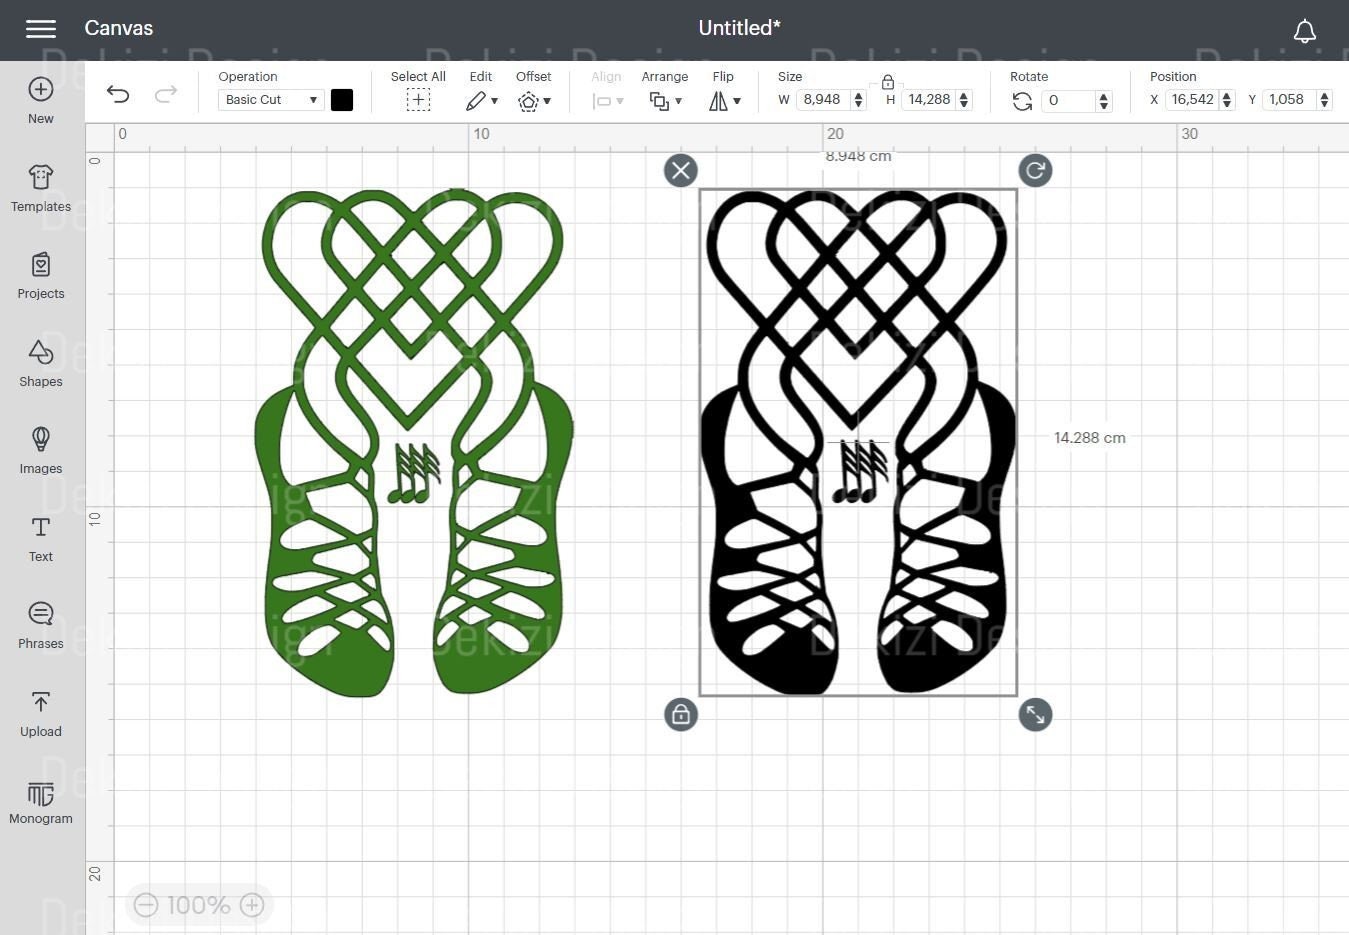Open Shapes panel
This screenshot has height=935, width=1349.
(41, 364)
